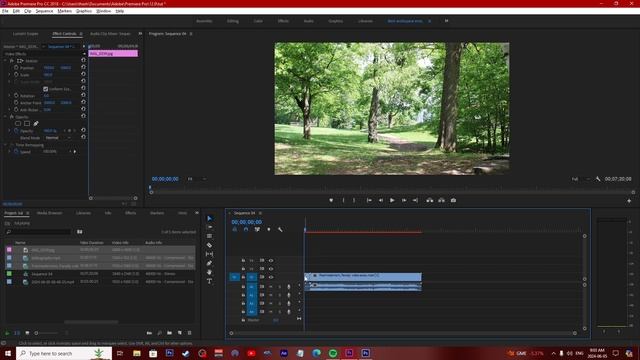Viewport: 640px width, 360px height.
Task: Toggle Position animation stopwatch
Action: [16, 68]
